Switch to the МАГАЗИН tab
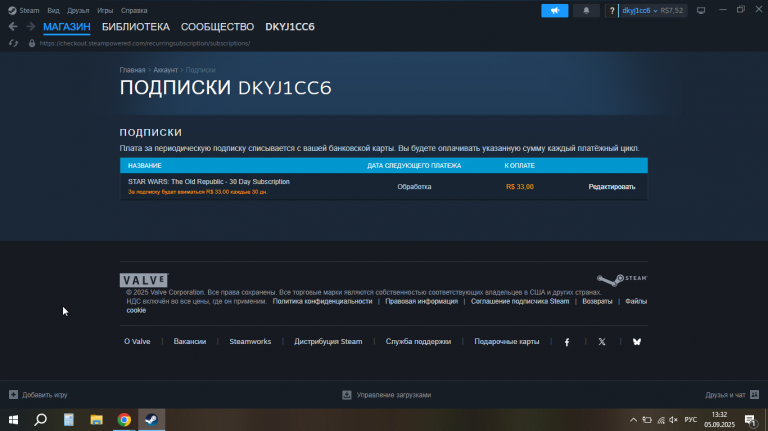 coord(67,27)
